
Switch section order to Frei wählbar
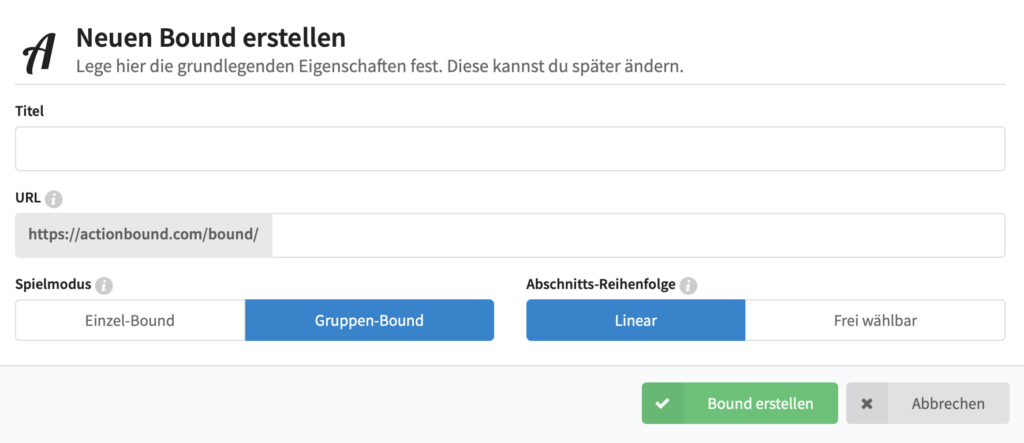(x=875, y=321)
